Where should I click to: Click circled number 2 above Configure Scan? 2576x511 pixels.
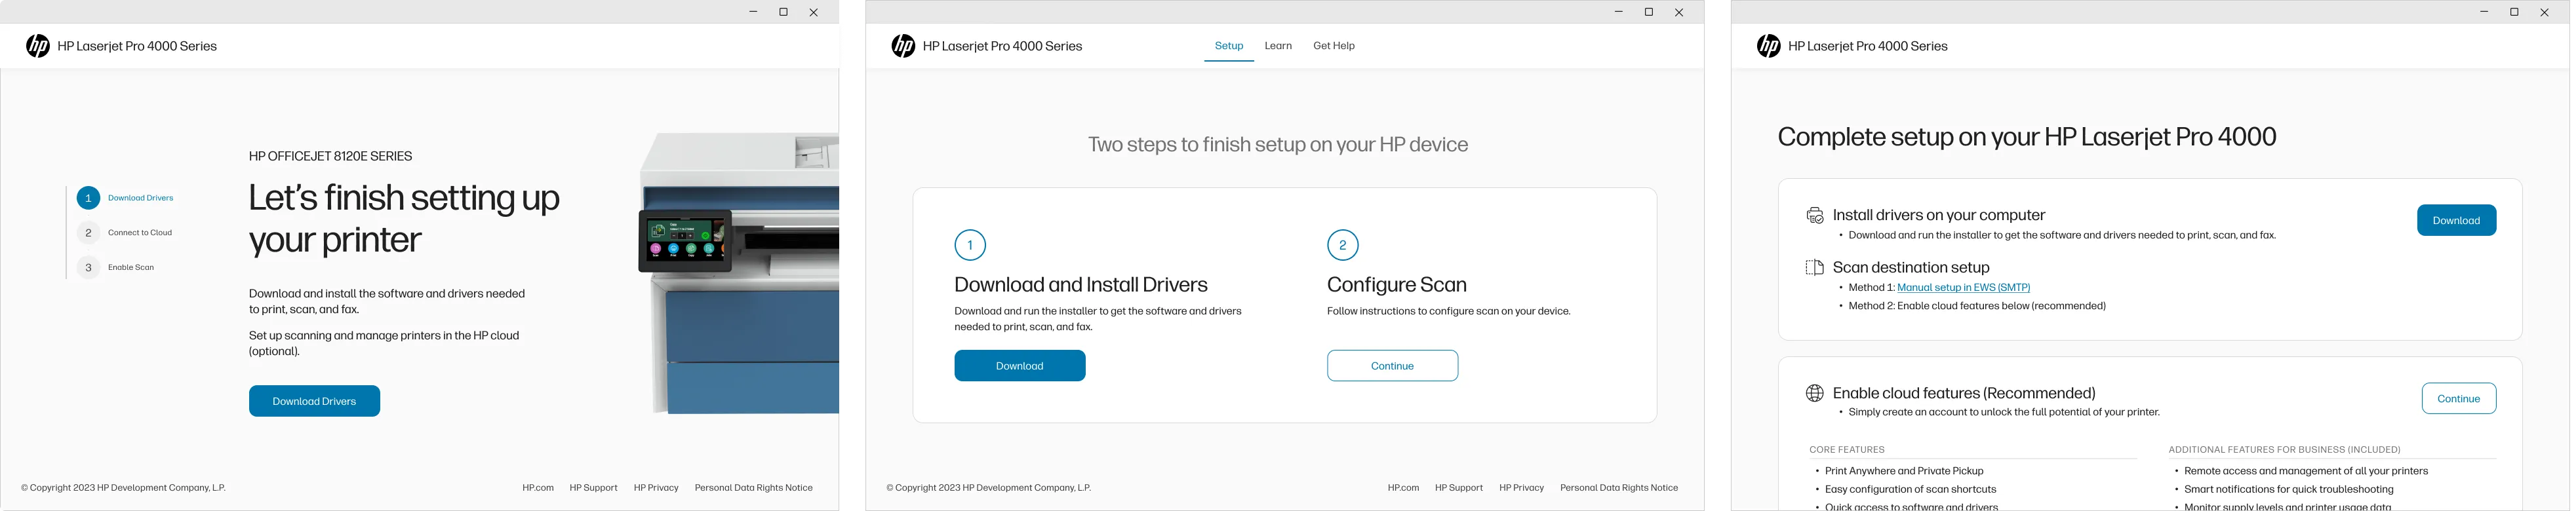pyautogui.click(x=1342, y=245)
